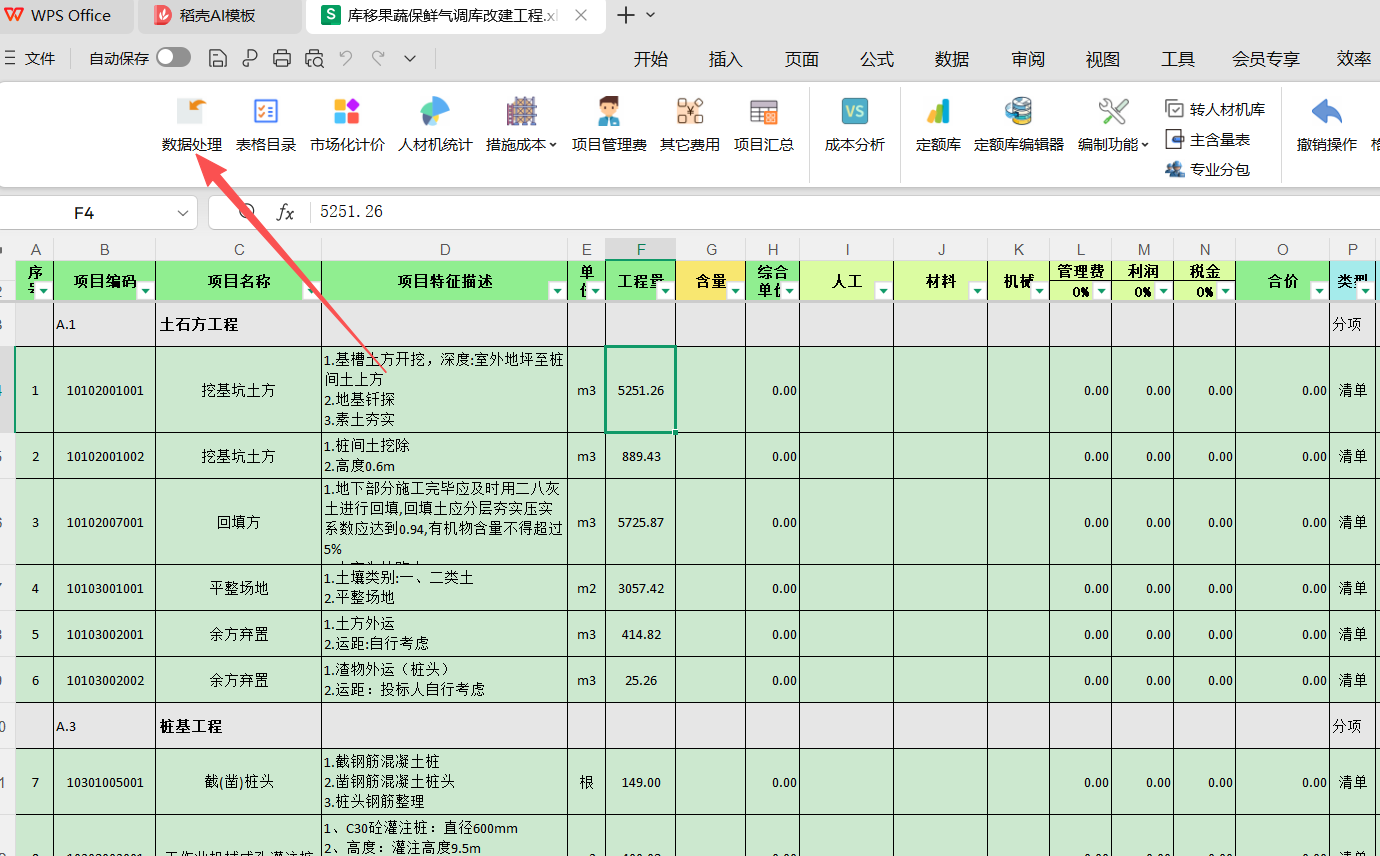Select the 桩基工程 section cell
Viewport: 1380px width, 856px height.
(239, 726)
